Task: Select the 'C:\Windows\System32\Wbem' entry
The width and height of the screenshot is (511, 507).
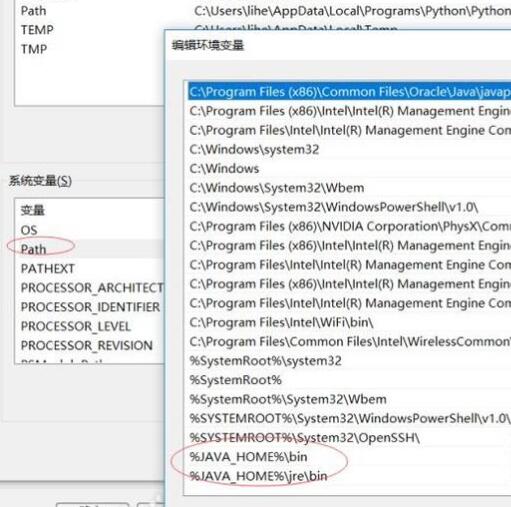Action: [349, 188]
